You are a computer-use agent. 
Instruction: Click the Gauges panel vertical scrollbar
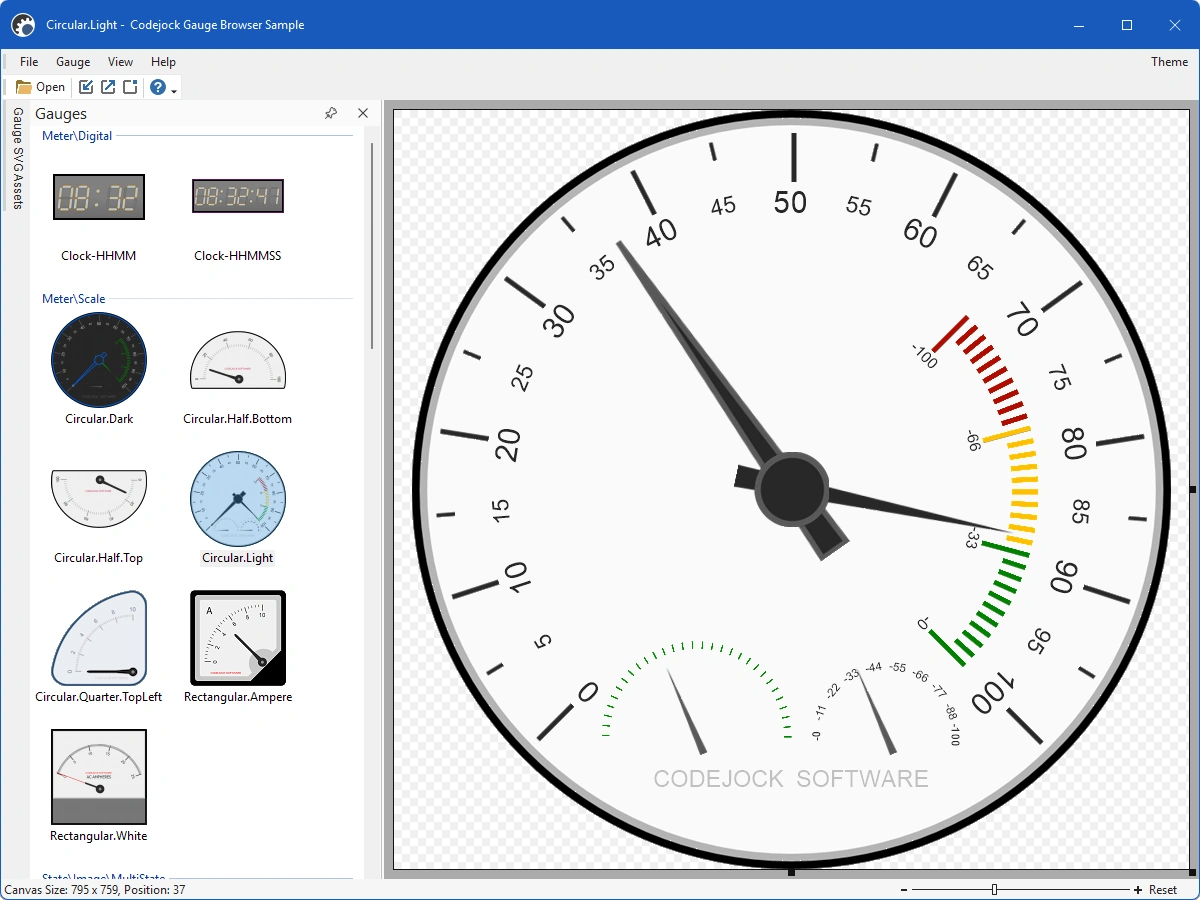[x=372, y=245]
